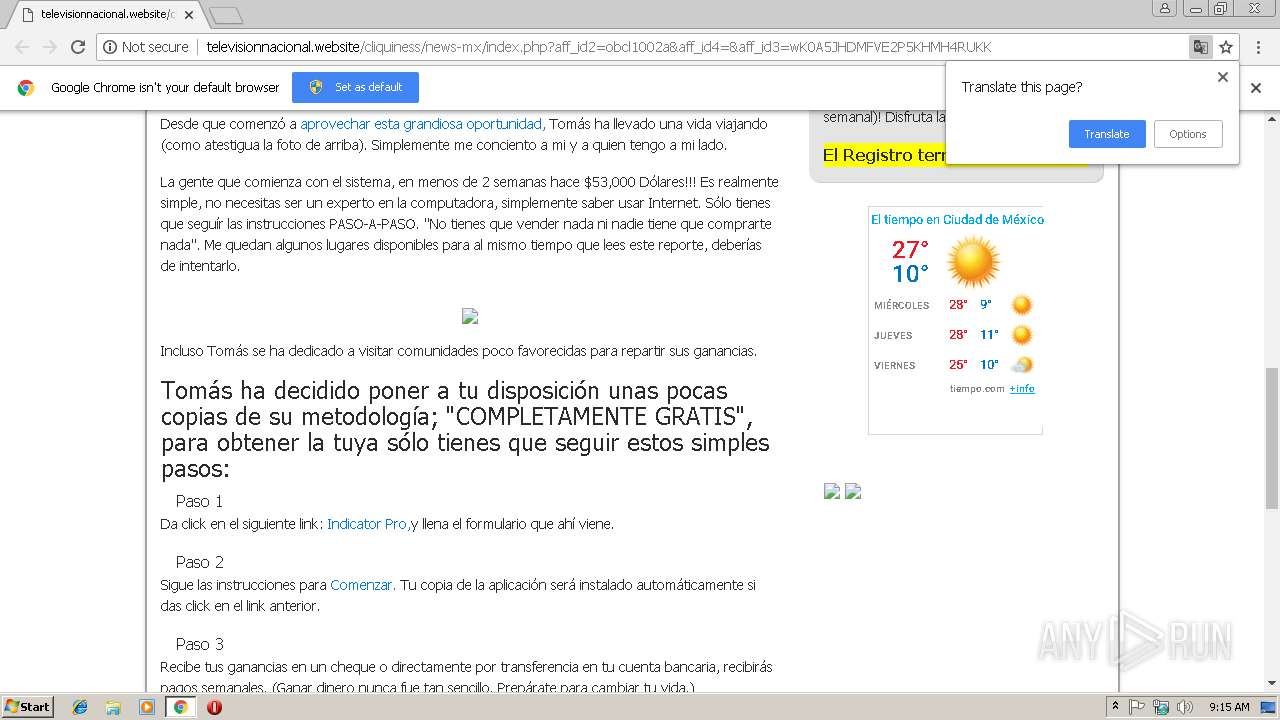Open the +info weather link
Screen dimensions: 1280x720
[1022, 388]
